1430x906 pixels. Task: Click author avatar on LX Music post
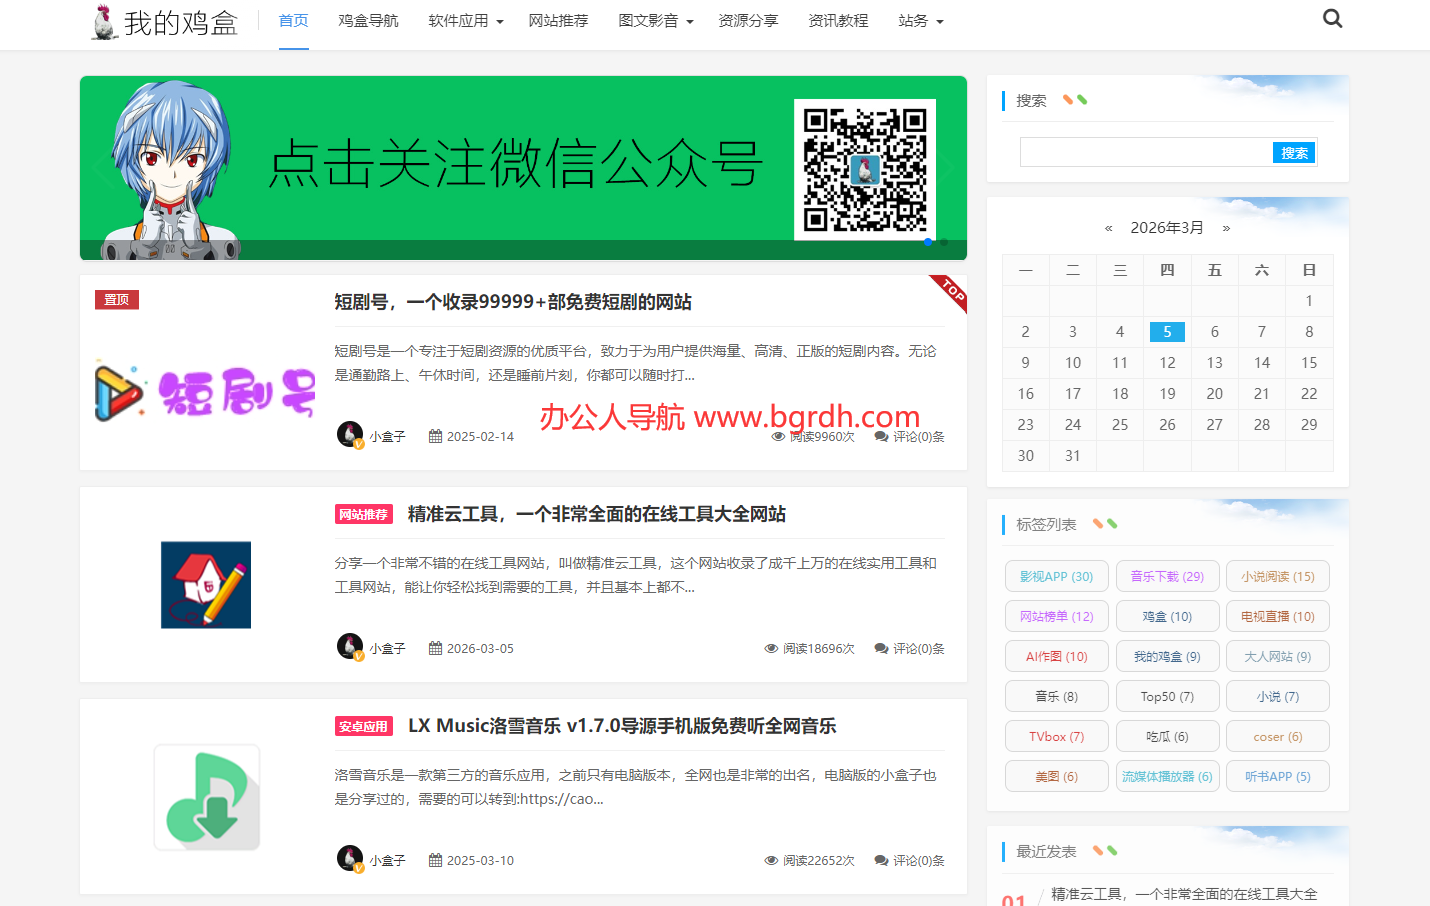tap(350, 859)
